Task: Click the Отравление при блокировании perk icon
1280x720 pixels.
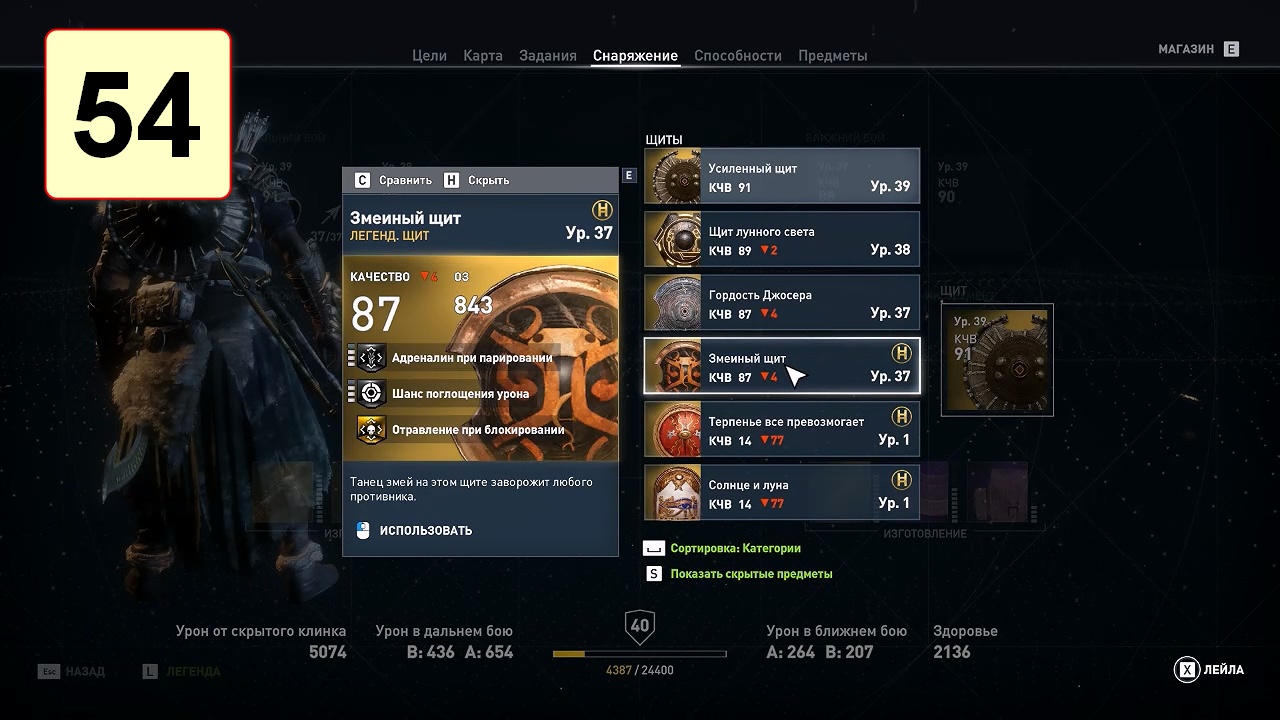Action: point(371,429)
